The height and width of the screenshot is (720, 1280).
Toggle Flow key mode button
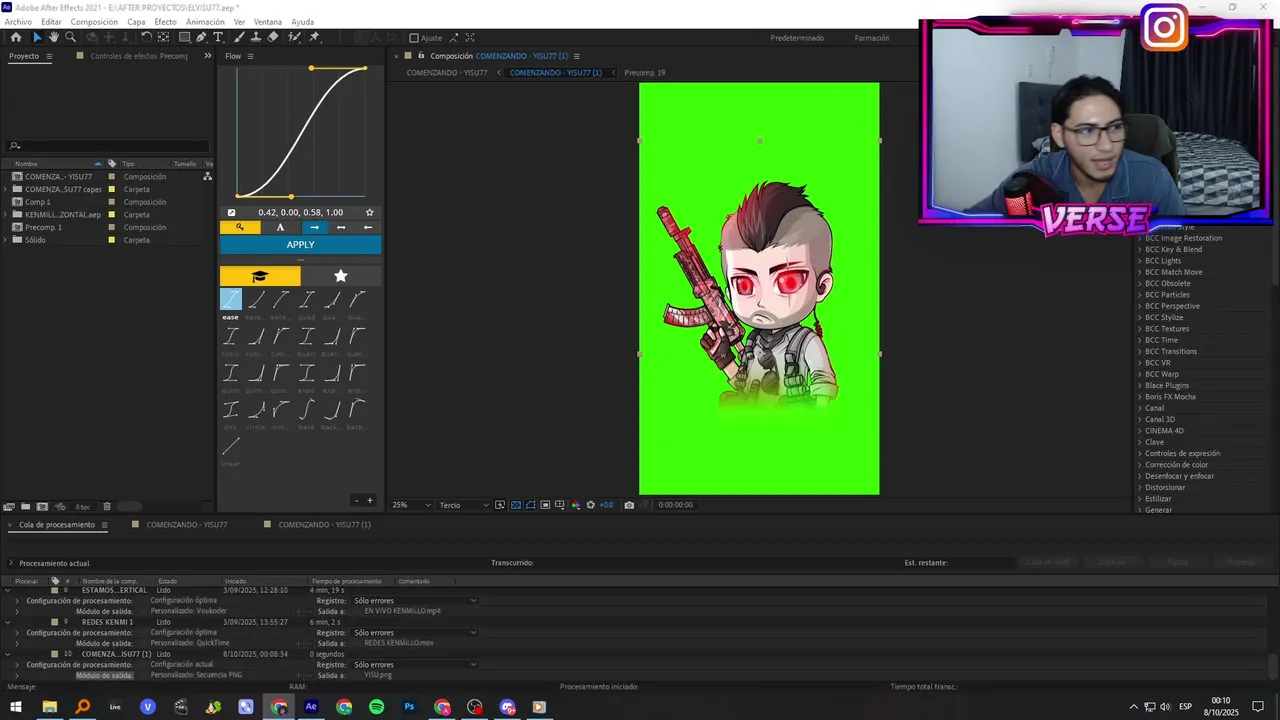tap(240, 227)
